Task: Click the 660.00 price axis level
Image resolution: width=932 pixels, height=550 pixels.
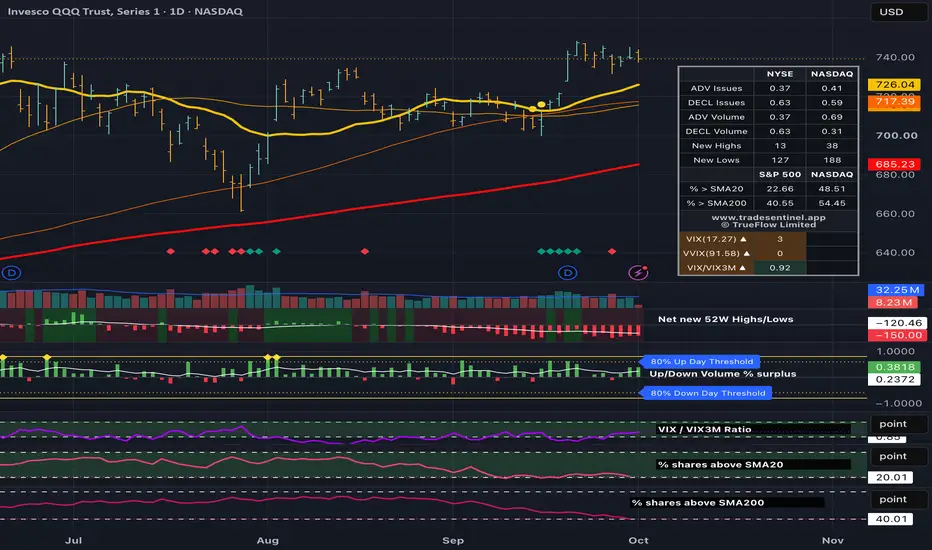Action: pos(895,214)
